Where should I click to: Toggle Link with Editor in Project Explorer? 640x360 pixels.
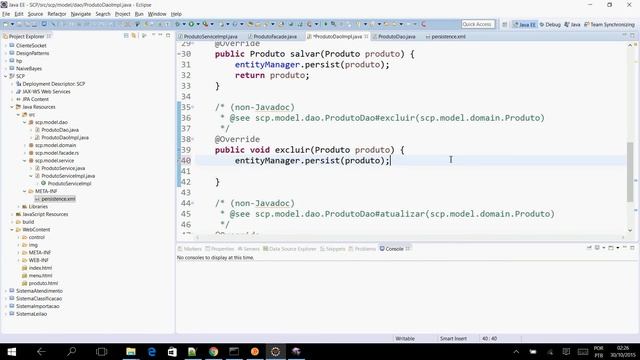[x=133, y=36]
